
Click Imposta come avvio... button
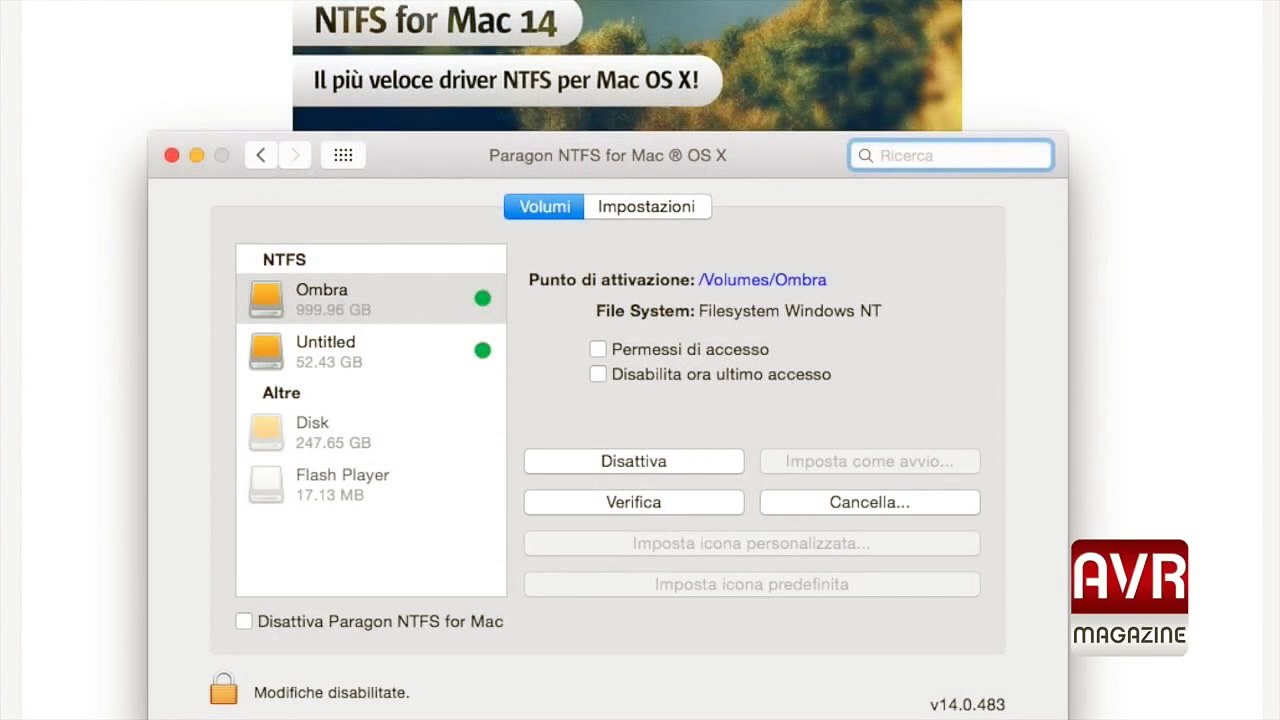[870, 461]
